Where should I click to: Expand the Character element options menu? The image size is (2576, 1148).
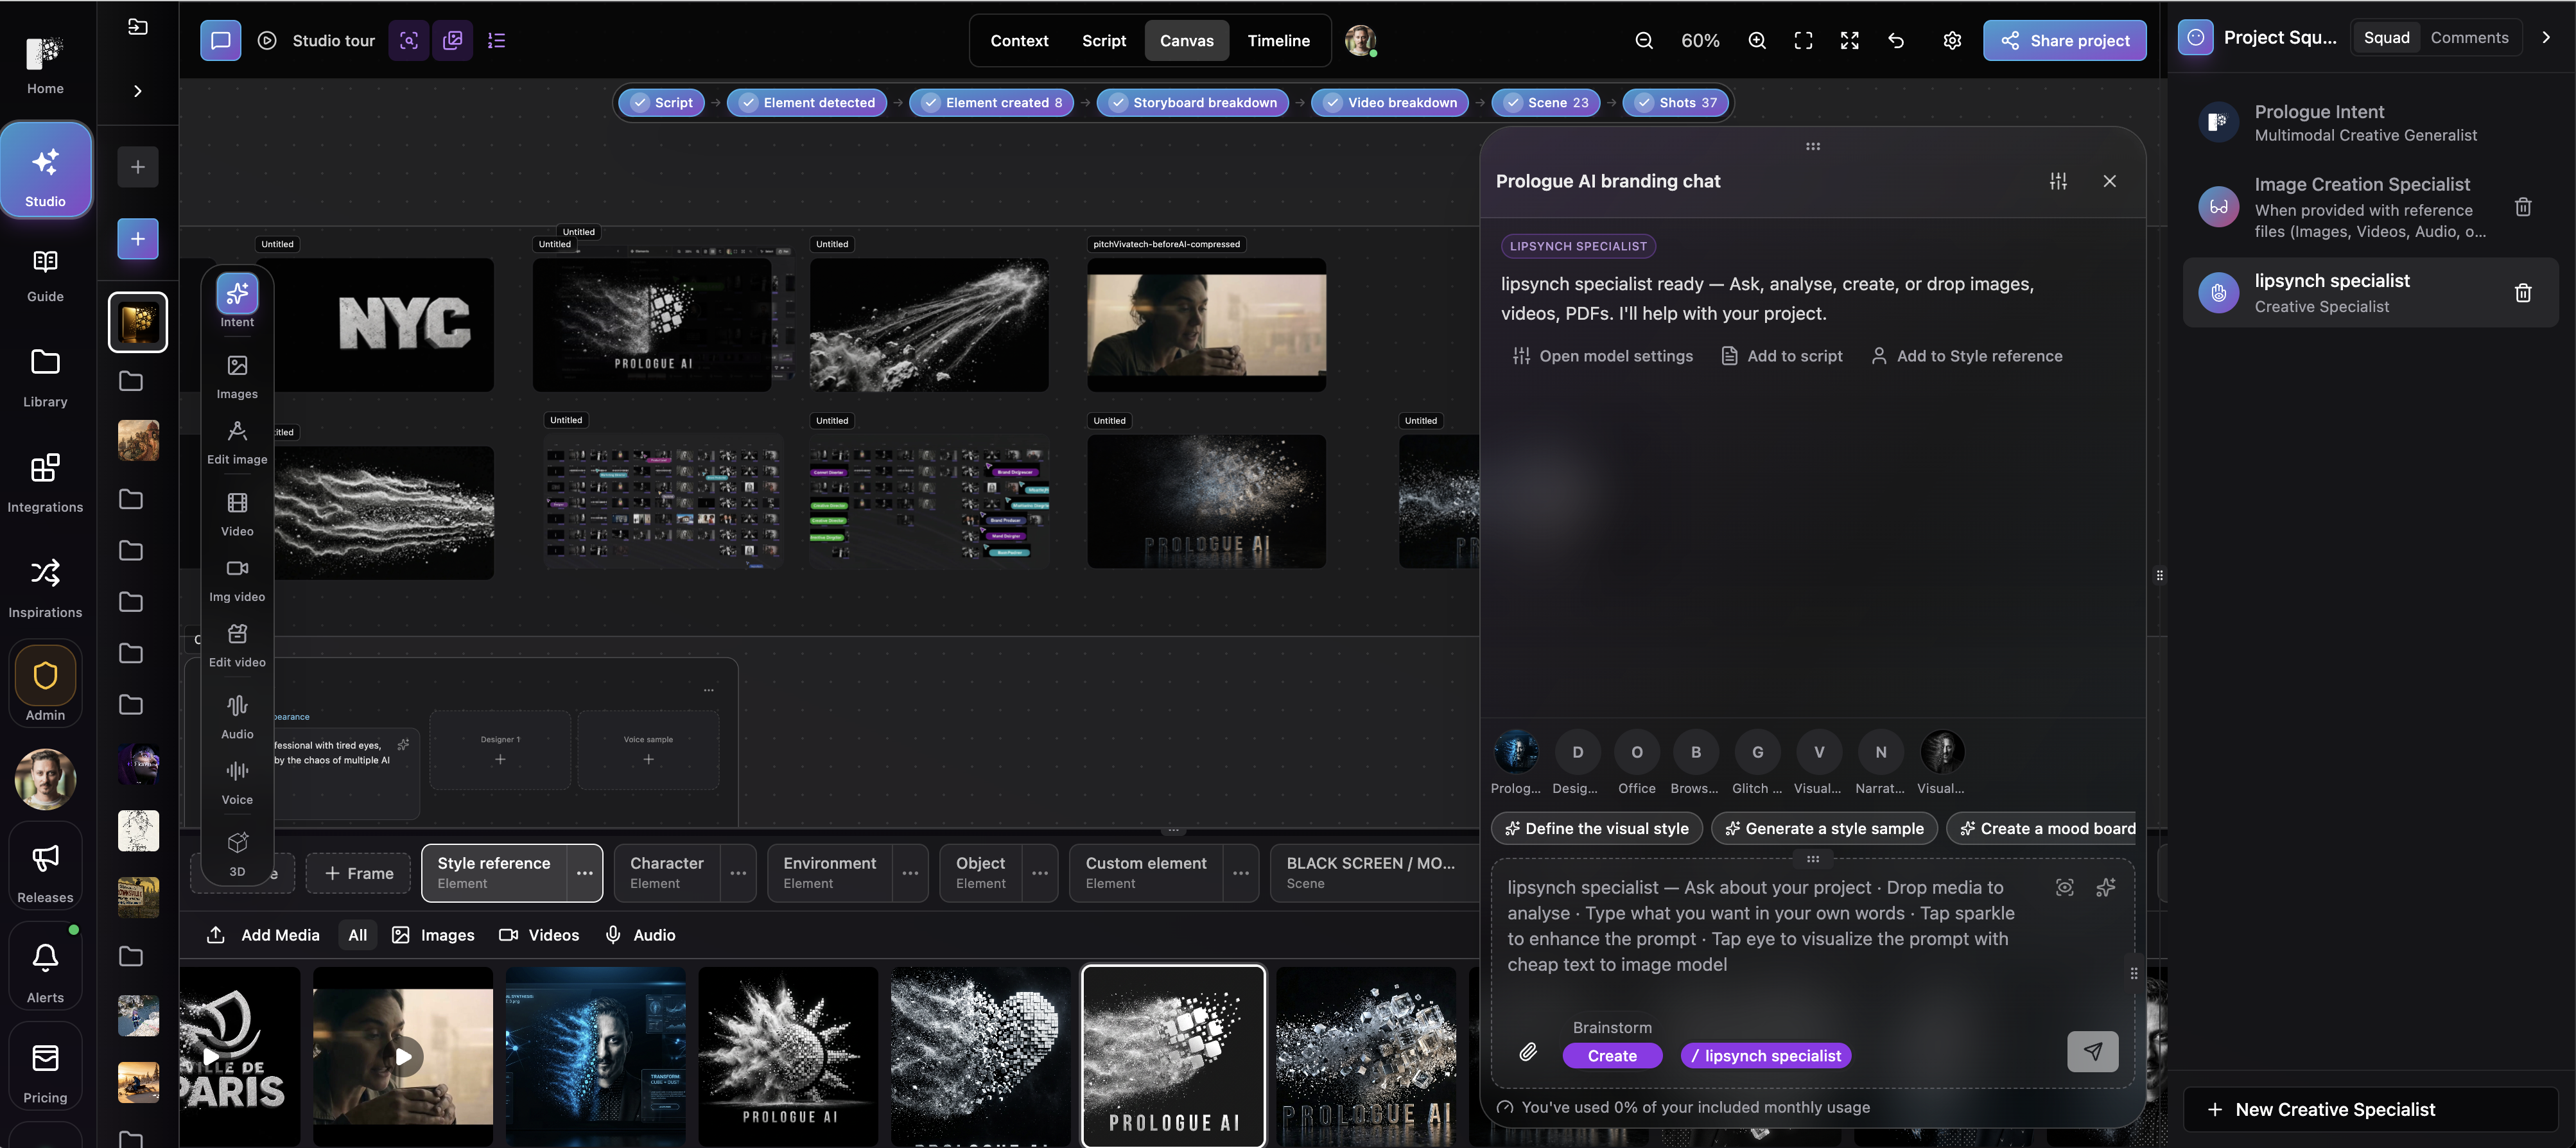738,873
